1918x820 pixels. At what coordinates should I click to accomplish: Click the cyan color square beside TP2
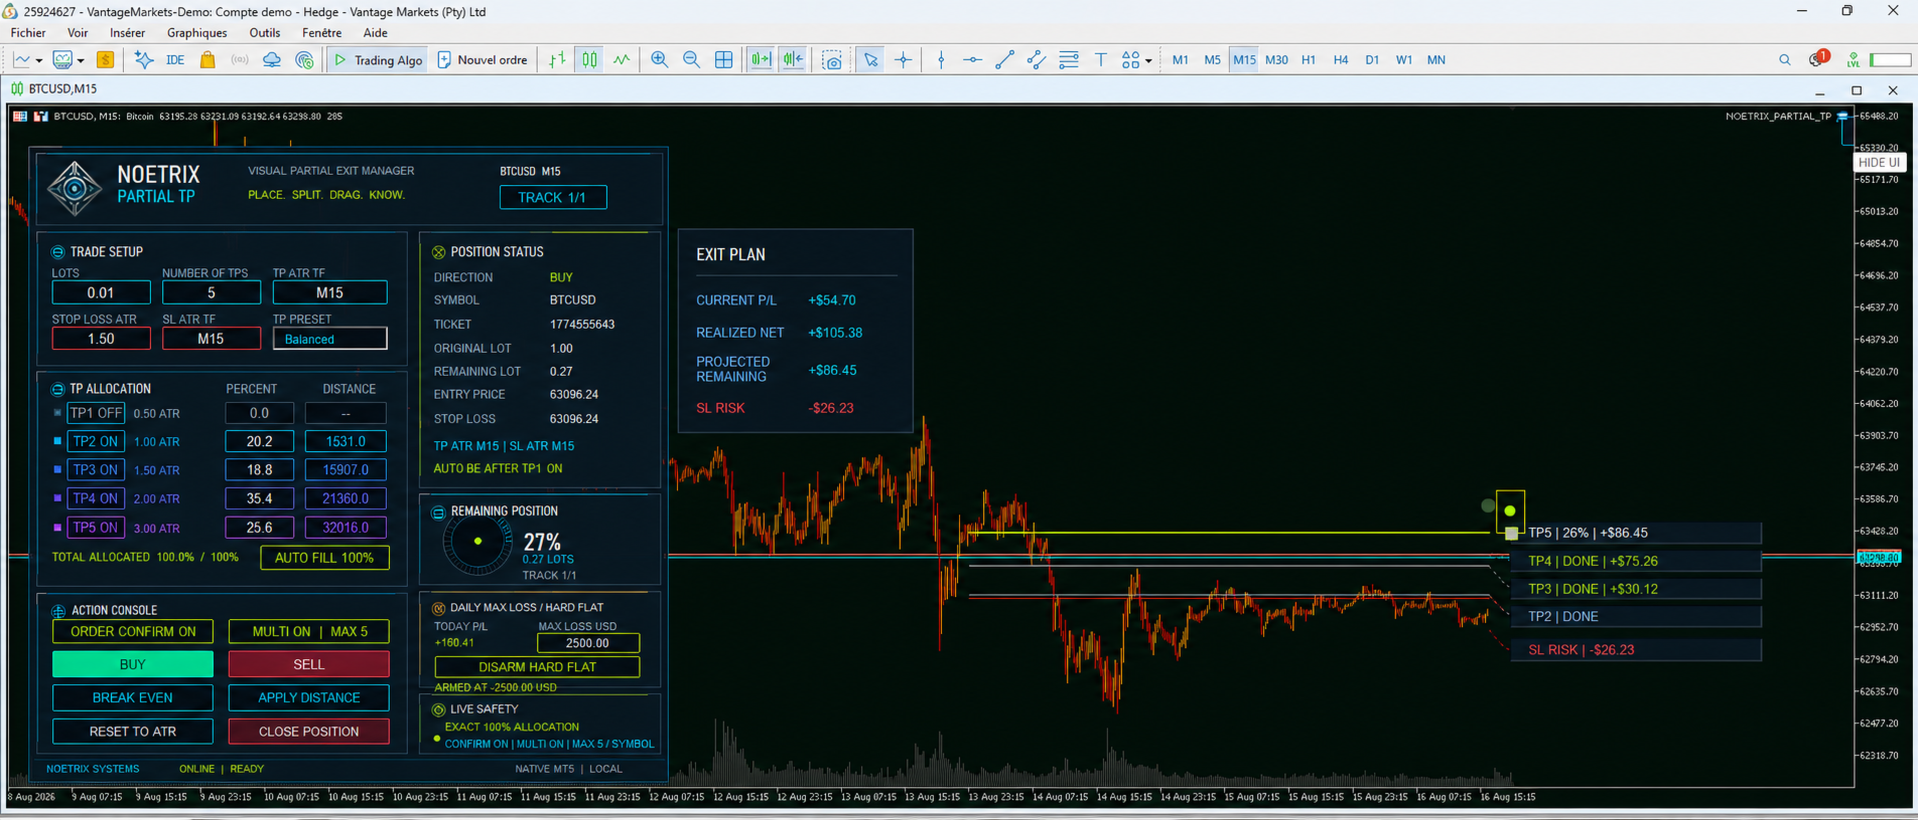pyautogui.click(x=57, y=441)
